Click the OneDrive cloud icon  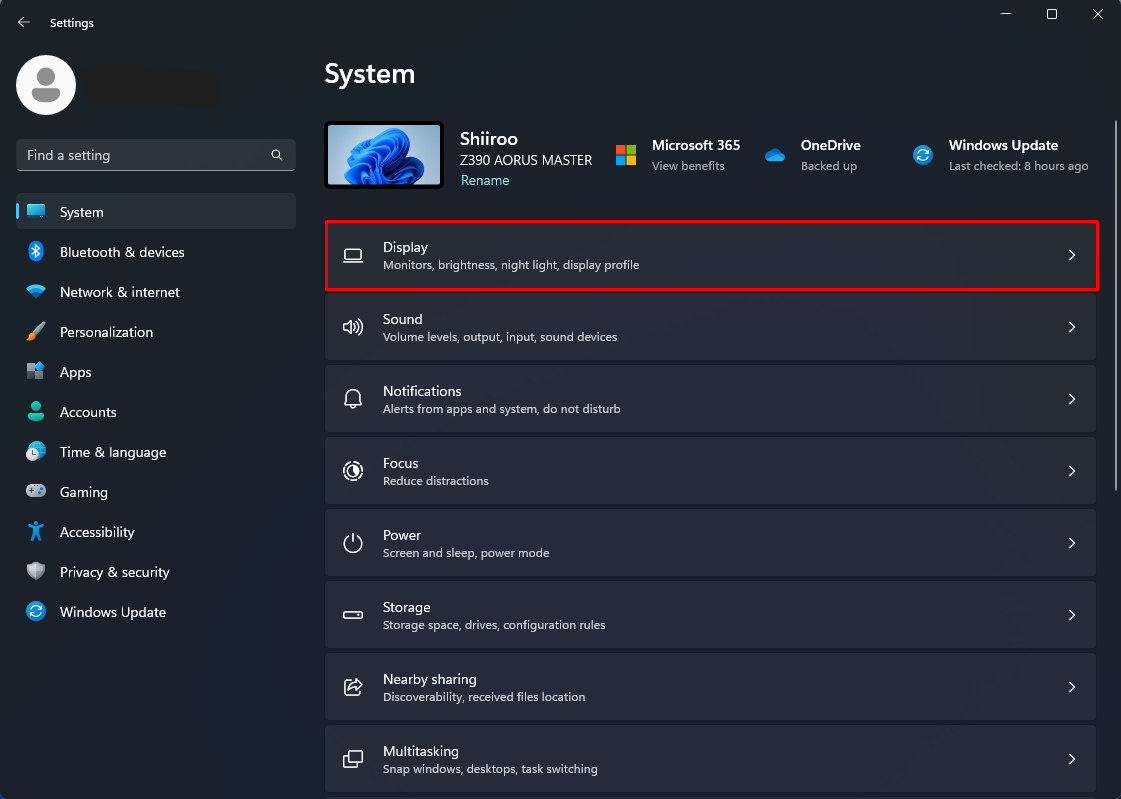tap(775, 155)
